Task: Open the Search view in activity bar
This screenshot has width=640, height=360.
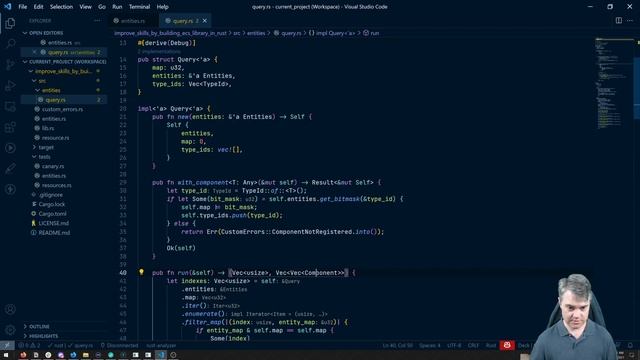Action: [x=10, y=44]
